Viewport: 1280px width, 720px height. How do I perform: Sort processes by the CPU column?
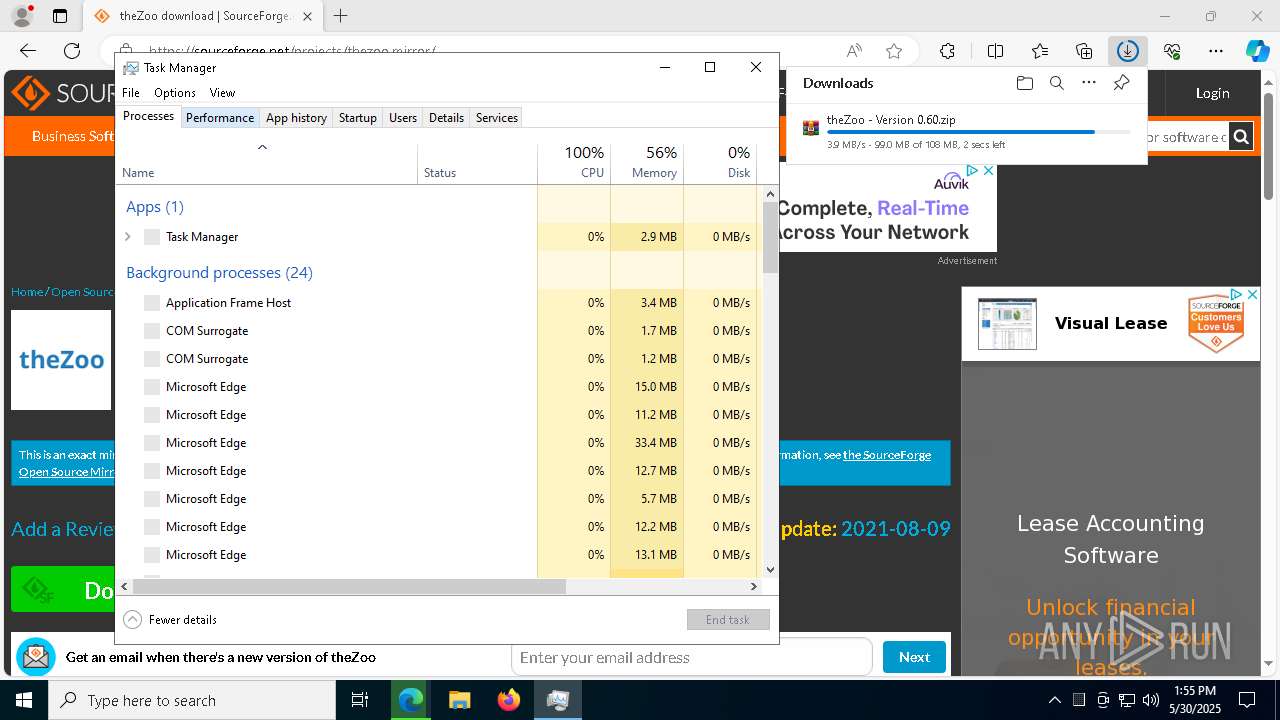click(x=574, y=163)
